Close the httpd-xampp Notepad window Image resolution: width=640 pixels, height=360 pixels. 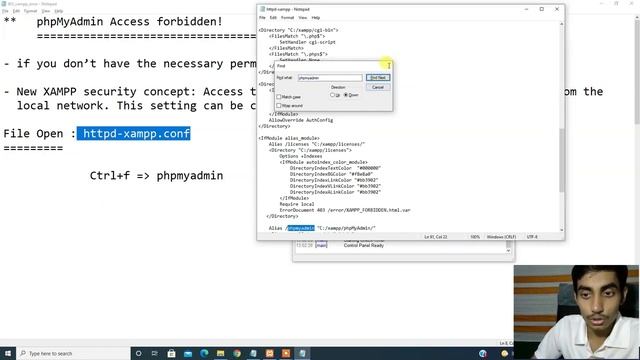[x=557, y=9]
